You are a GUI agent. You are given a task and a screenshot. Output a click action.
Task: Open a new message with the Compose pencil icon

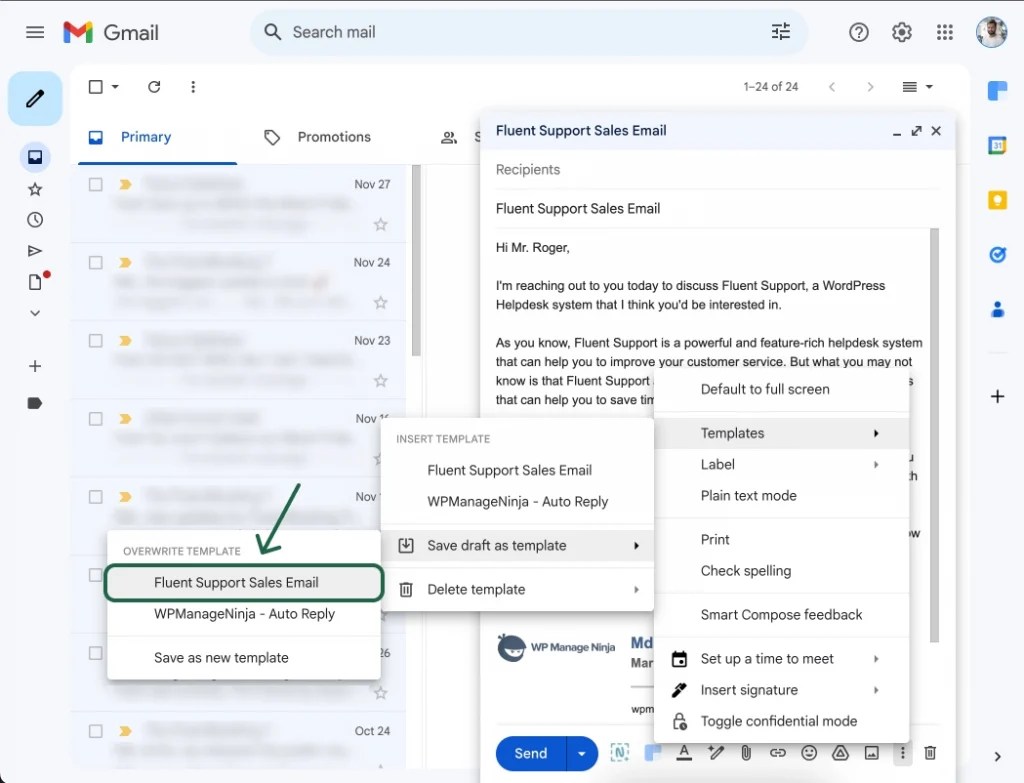click(35, 98)
